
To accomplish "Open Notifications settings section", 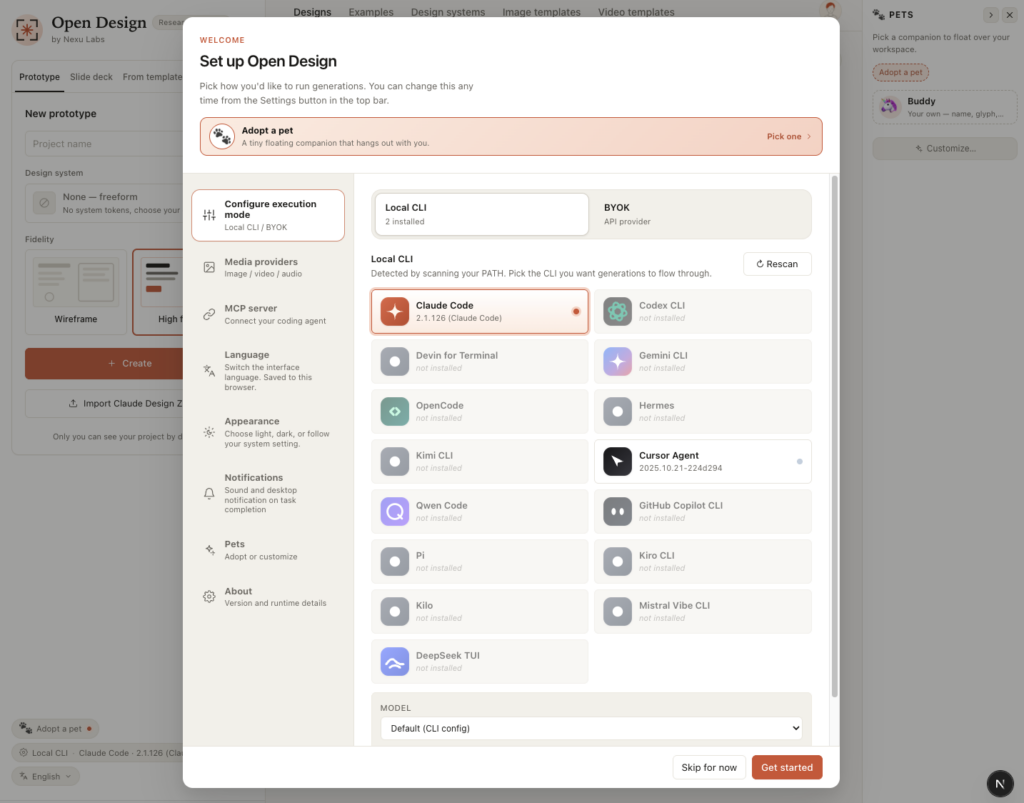I will tap(268, 494).
